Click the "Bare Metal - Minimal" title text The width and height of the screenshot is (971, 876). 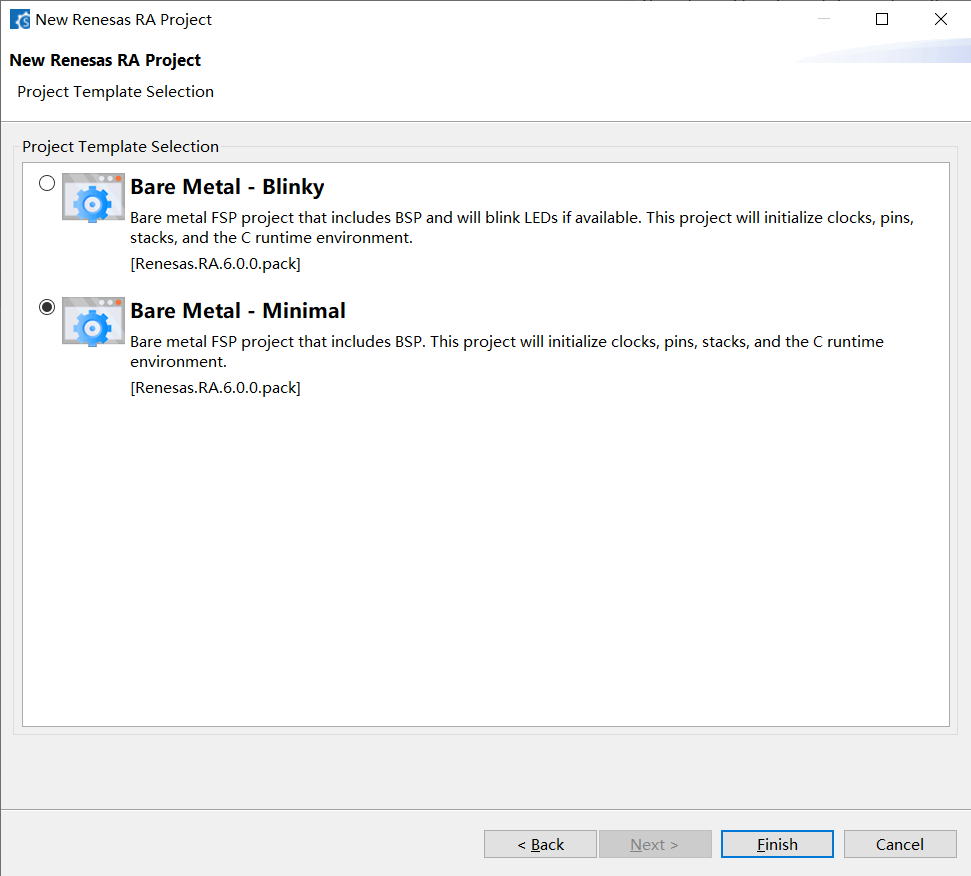238,311
